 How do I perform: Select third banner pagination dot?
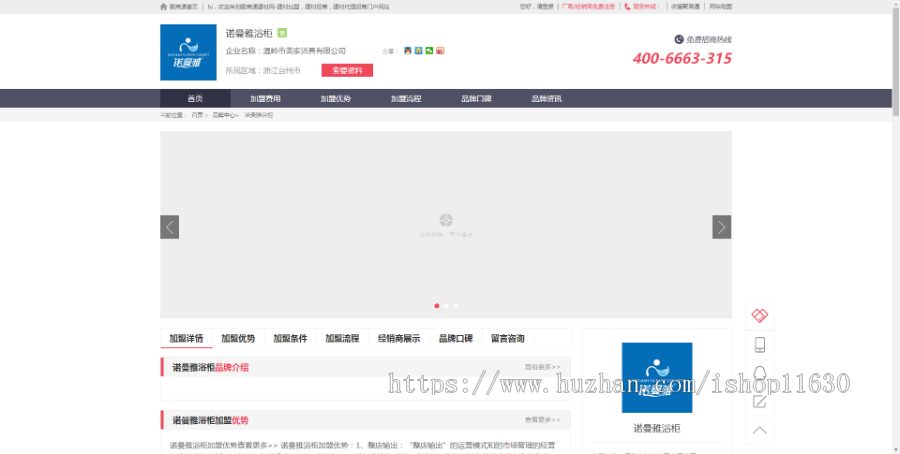click(455, 306)
